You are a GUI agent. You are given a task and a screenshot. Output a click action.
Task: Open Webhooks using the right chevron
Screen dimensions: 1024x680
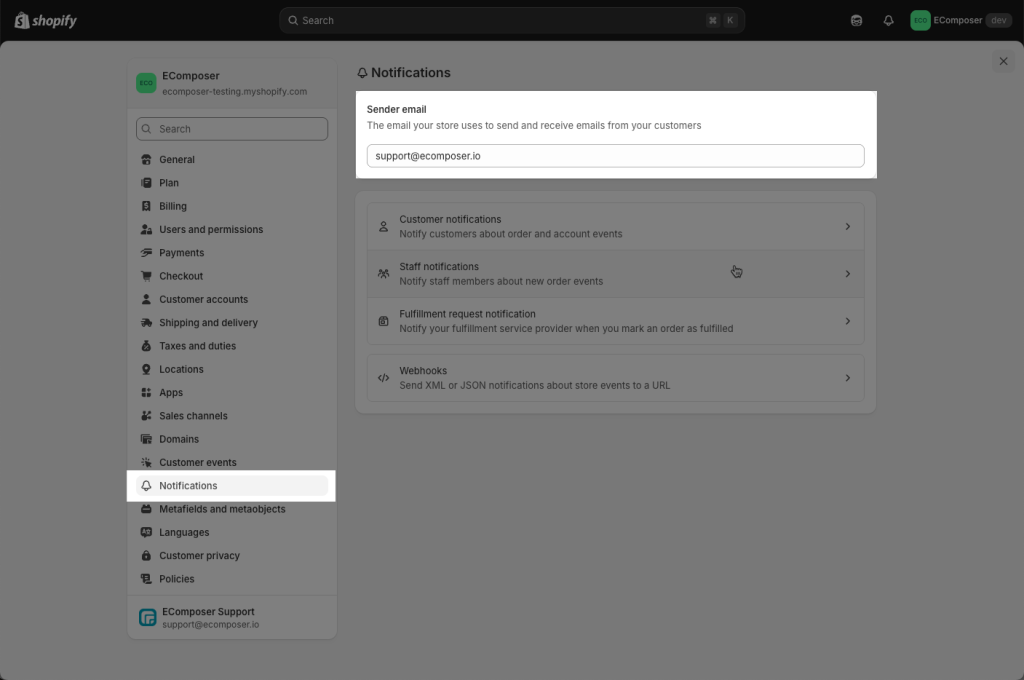point(847,378)
